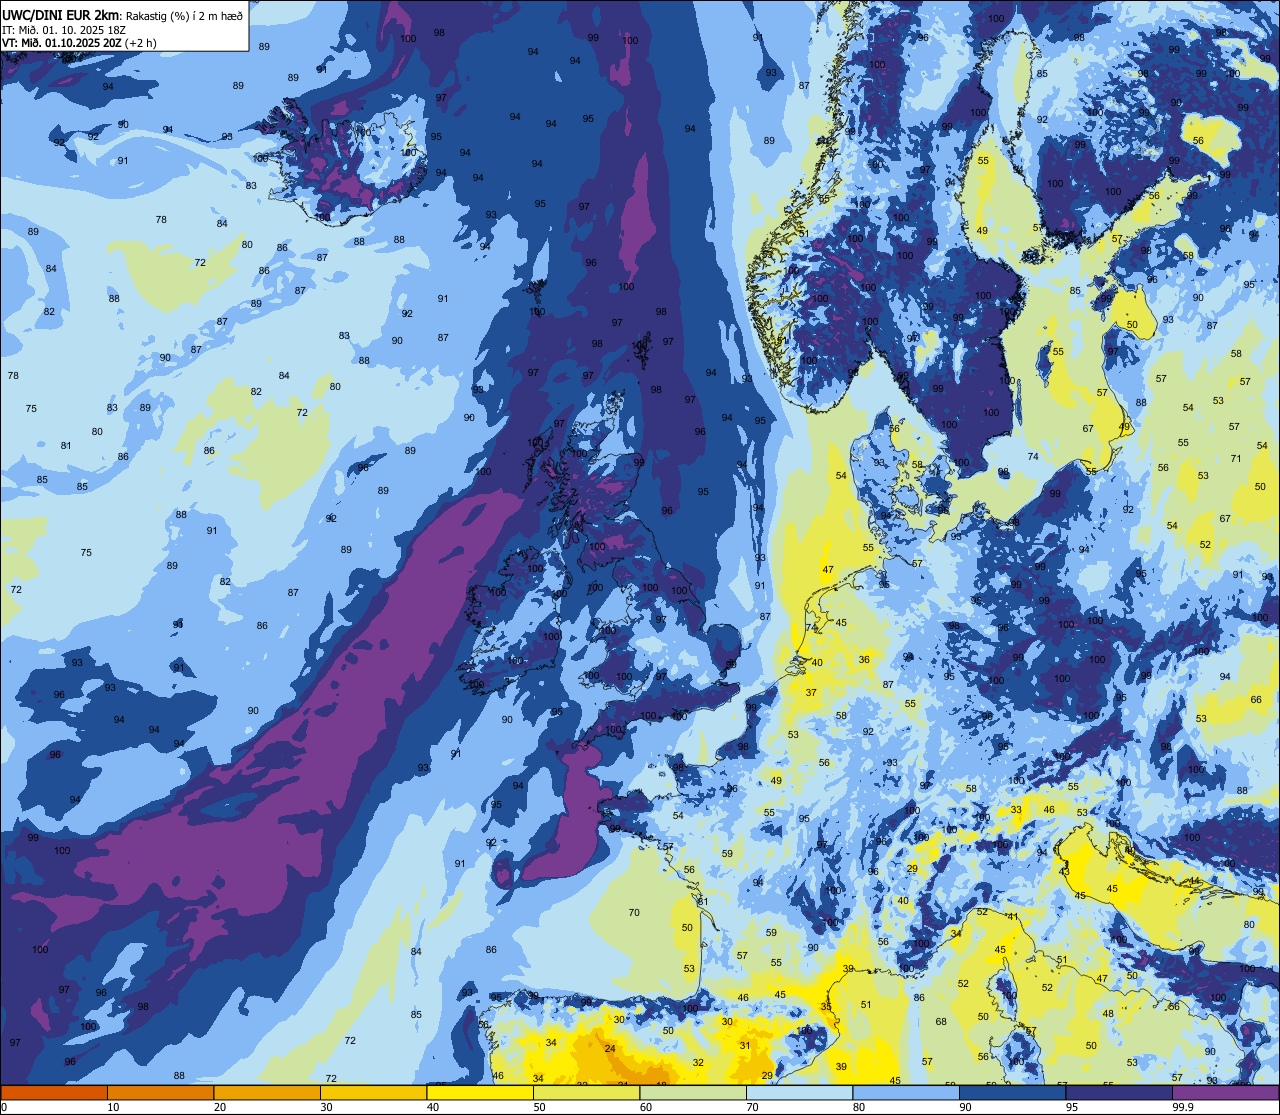Click the 10–20 orange legend swatch
This screenshot has height=1115, width=1280.
pyautogui.click(x=160, y=1092)
